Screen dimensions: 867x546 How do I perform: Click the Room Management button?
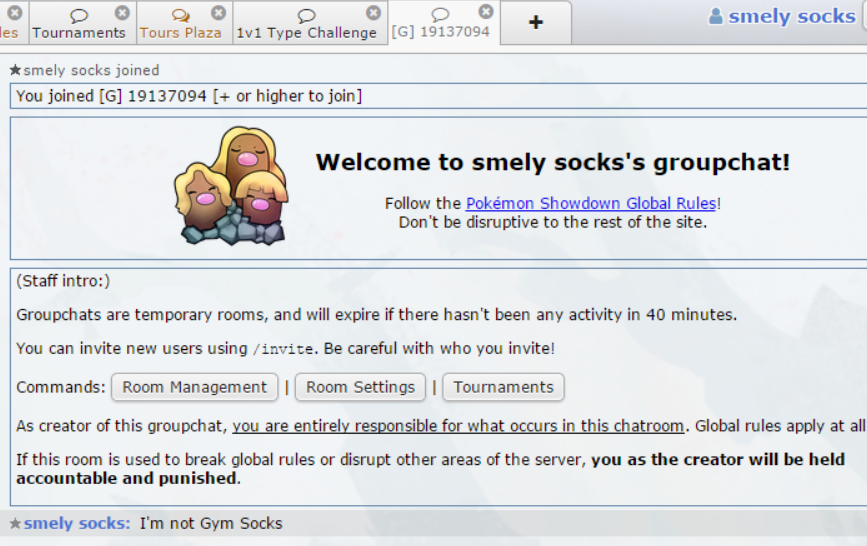(x=195, y=387)
